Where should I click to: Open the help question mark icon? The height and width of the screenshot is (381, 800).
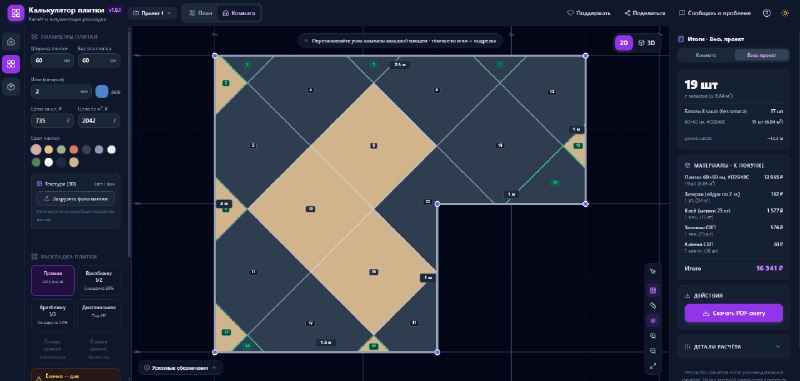(x=766, y=13)
